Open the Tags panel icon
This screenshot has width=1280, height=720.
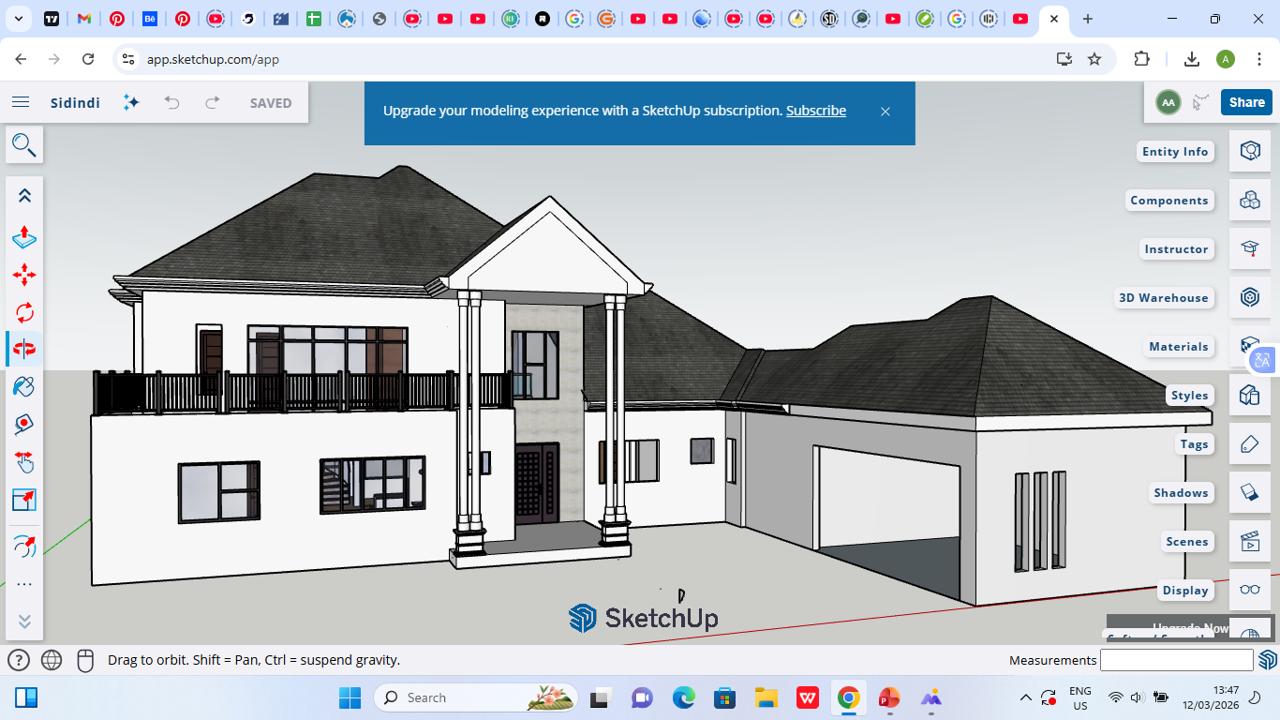click(x=1249, y=444)
